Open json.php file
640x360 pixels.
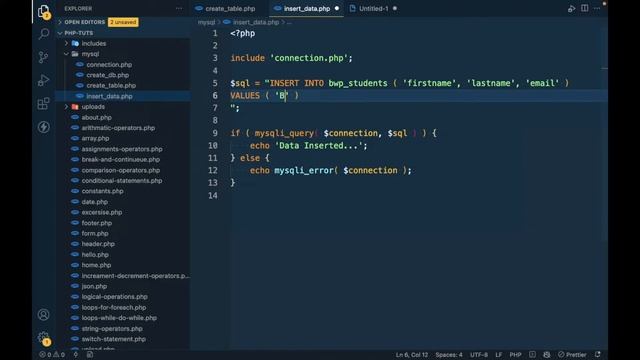click(x=94, y=286)
